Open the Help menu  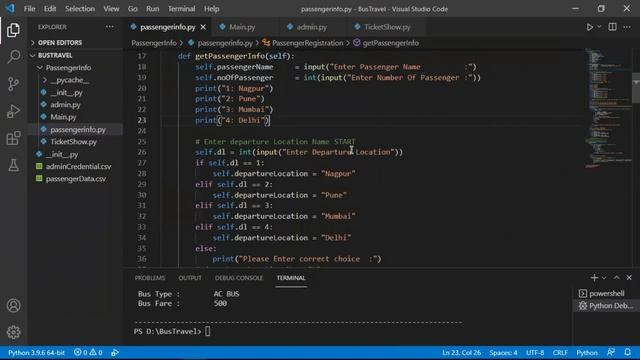[211, 9]
